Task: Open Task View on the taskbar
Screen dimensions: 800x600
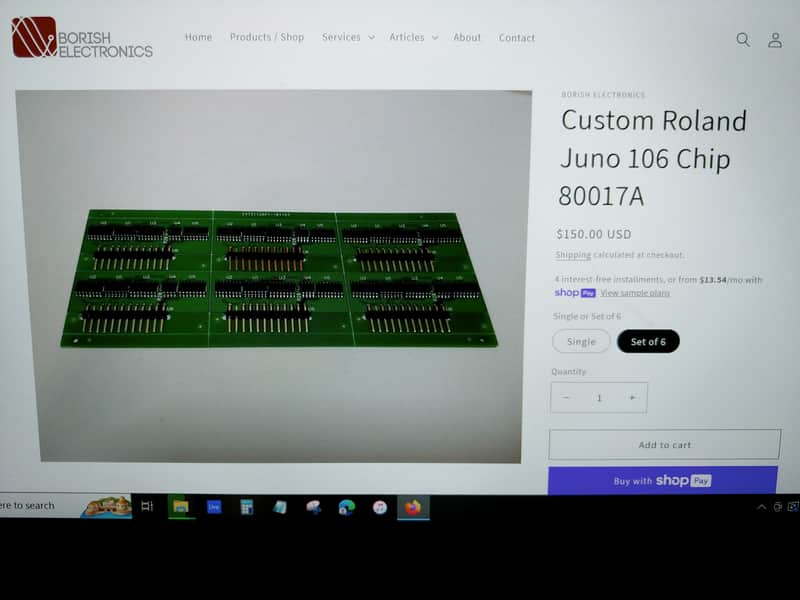Action: click(x=147, y=506)
